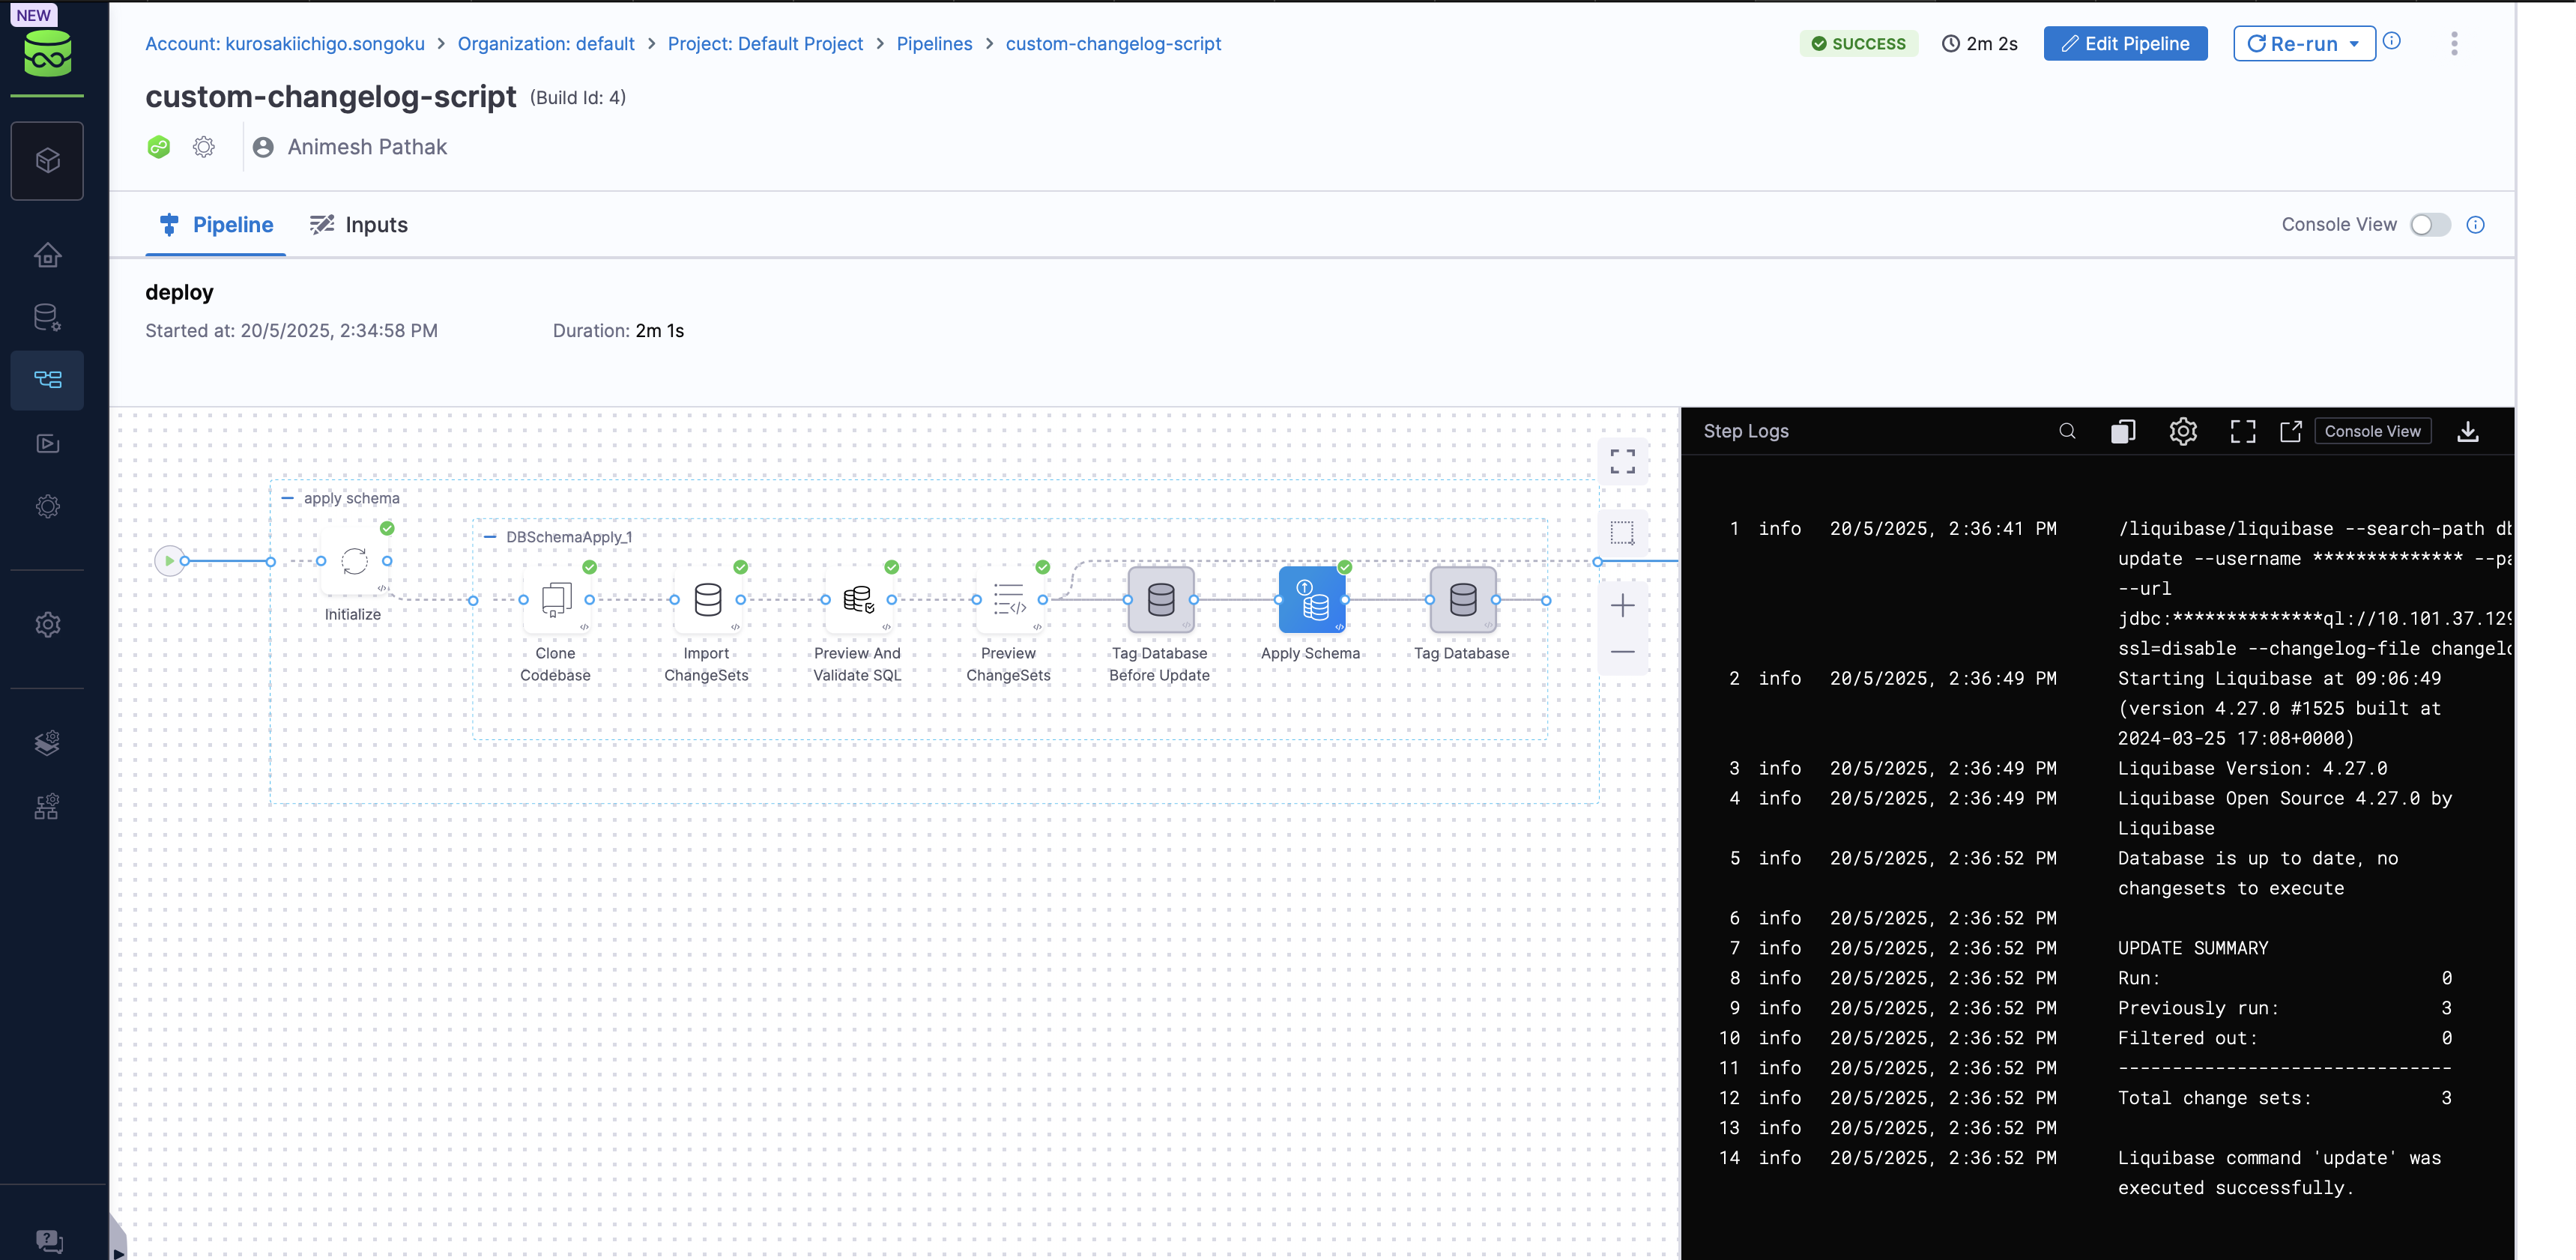Open step logs in a new tab

(2291, 431)
